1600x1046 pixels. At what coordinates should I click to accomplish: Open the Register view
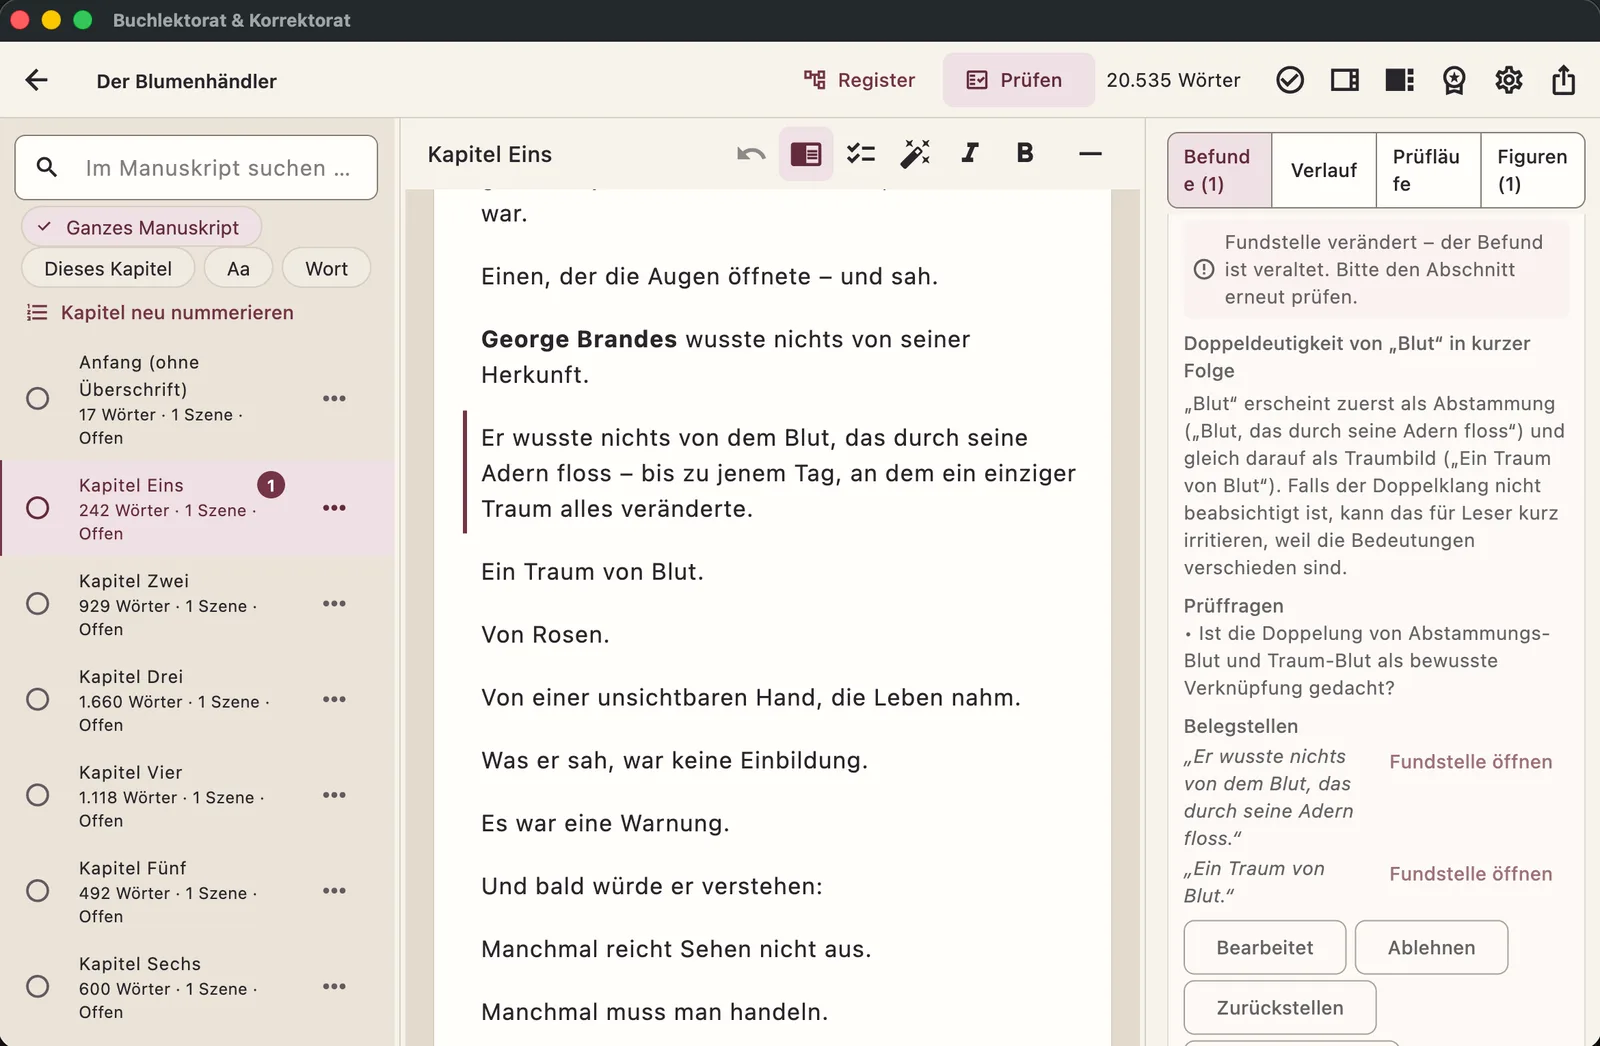click(860, 80)
